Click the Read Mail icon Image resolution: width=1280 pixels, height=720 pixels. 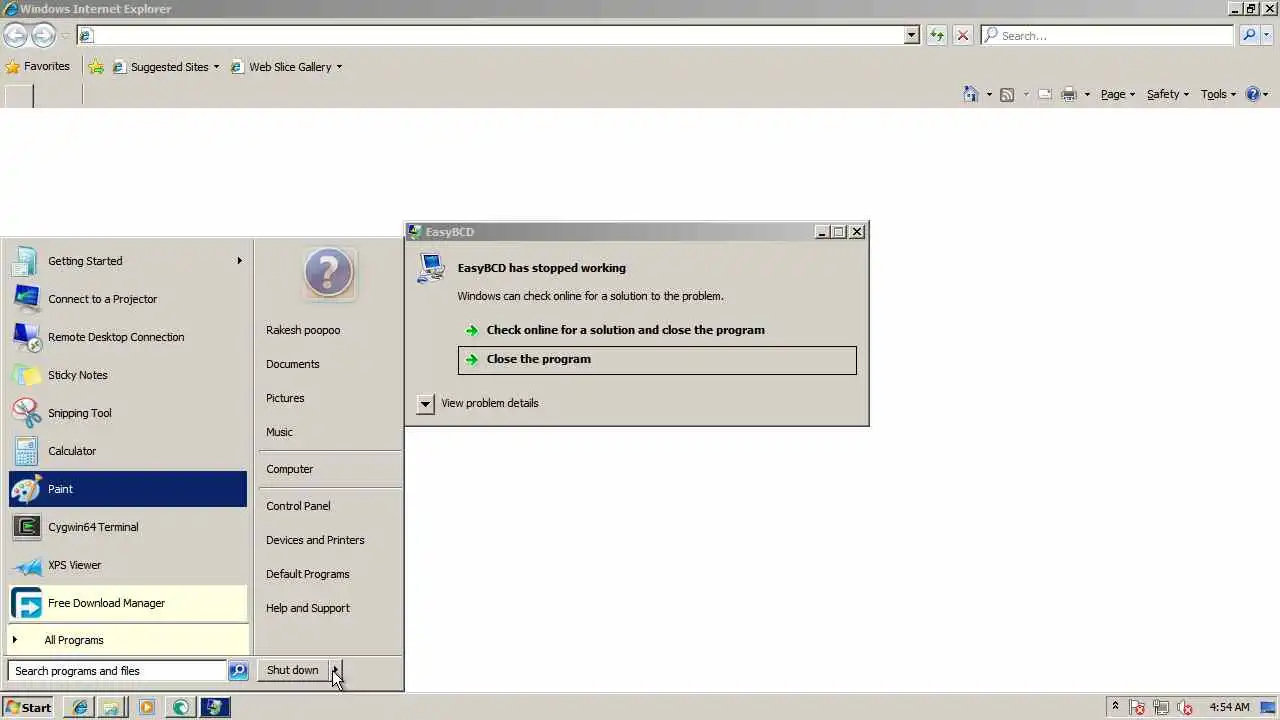1045,94
